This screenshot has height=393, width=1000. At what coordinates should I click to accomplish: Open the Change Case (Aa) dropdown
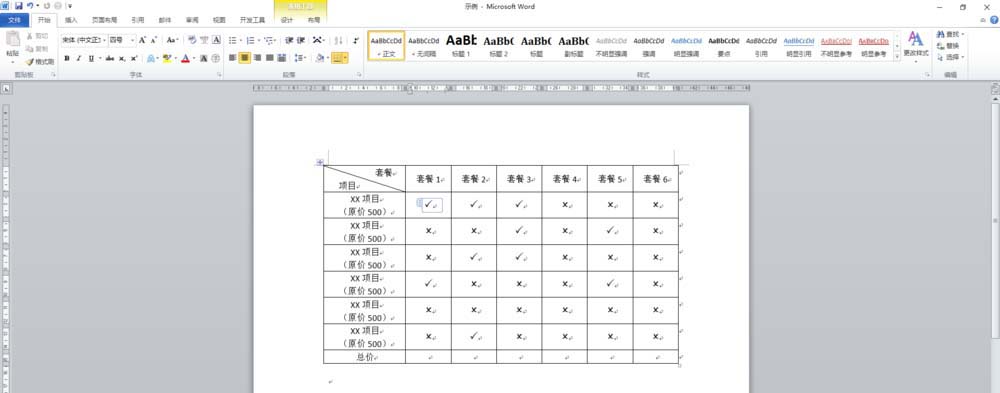point(172,40)
